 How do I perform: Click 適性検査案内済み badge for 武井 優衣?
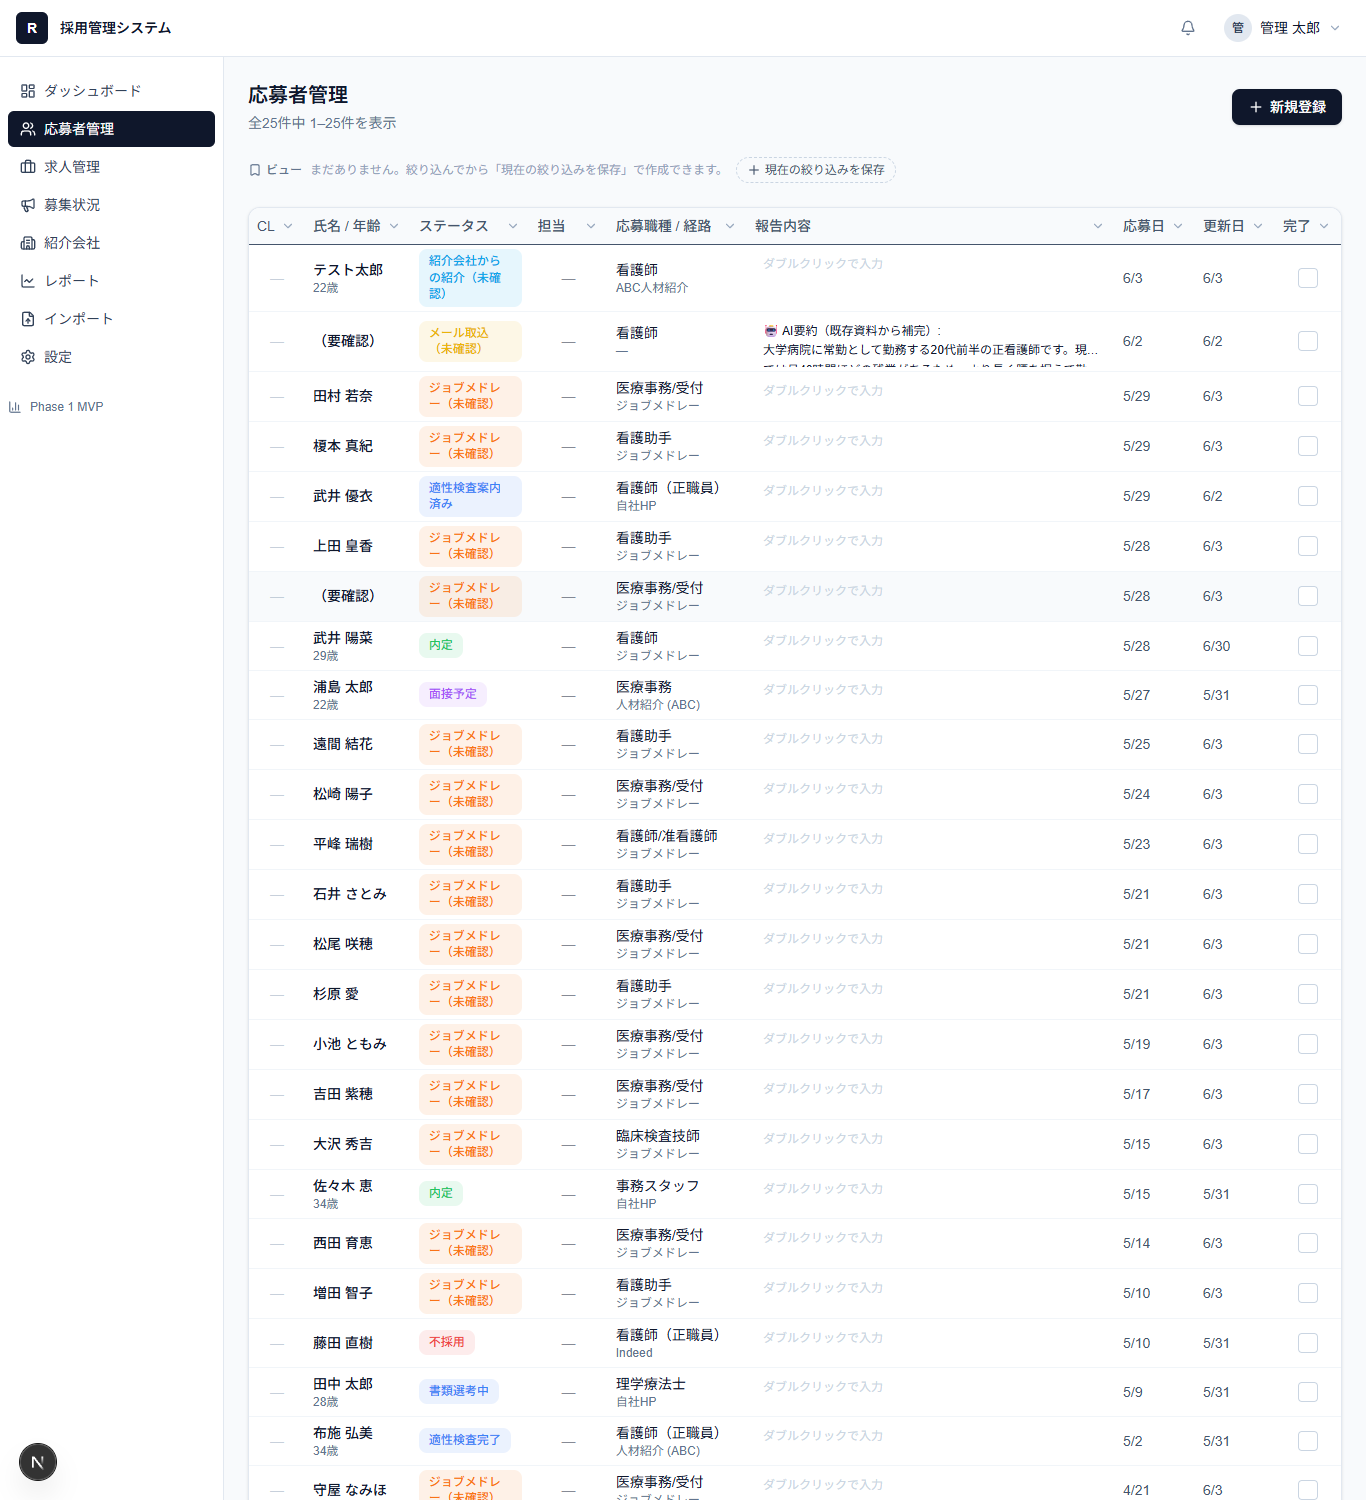coord(470,496)
